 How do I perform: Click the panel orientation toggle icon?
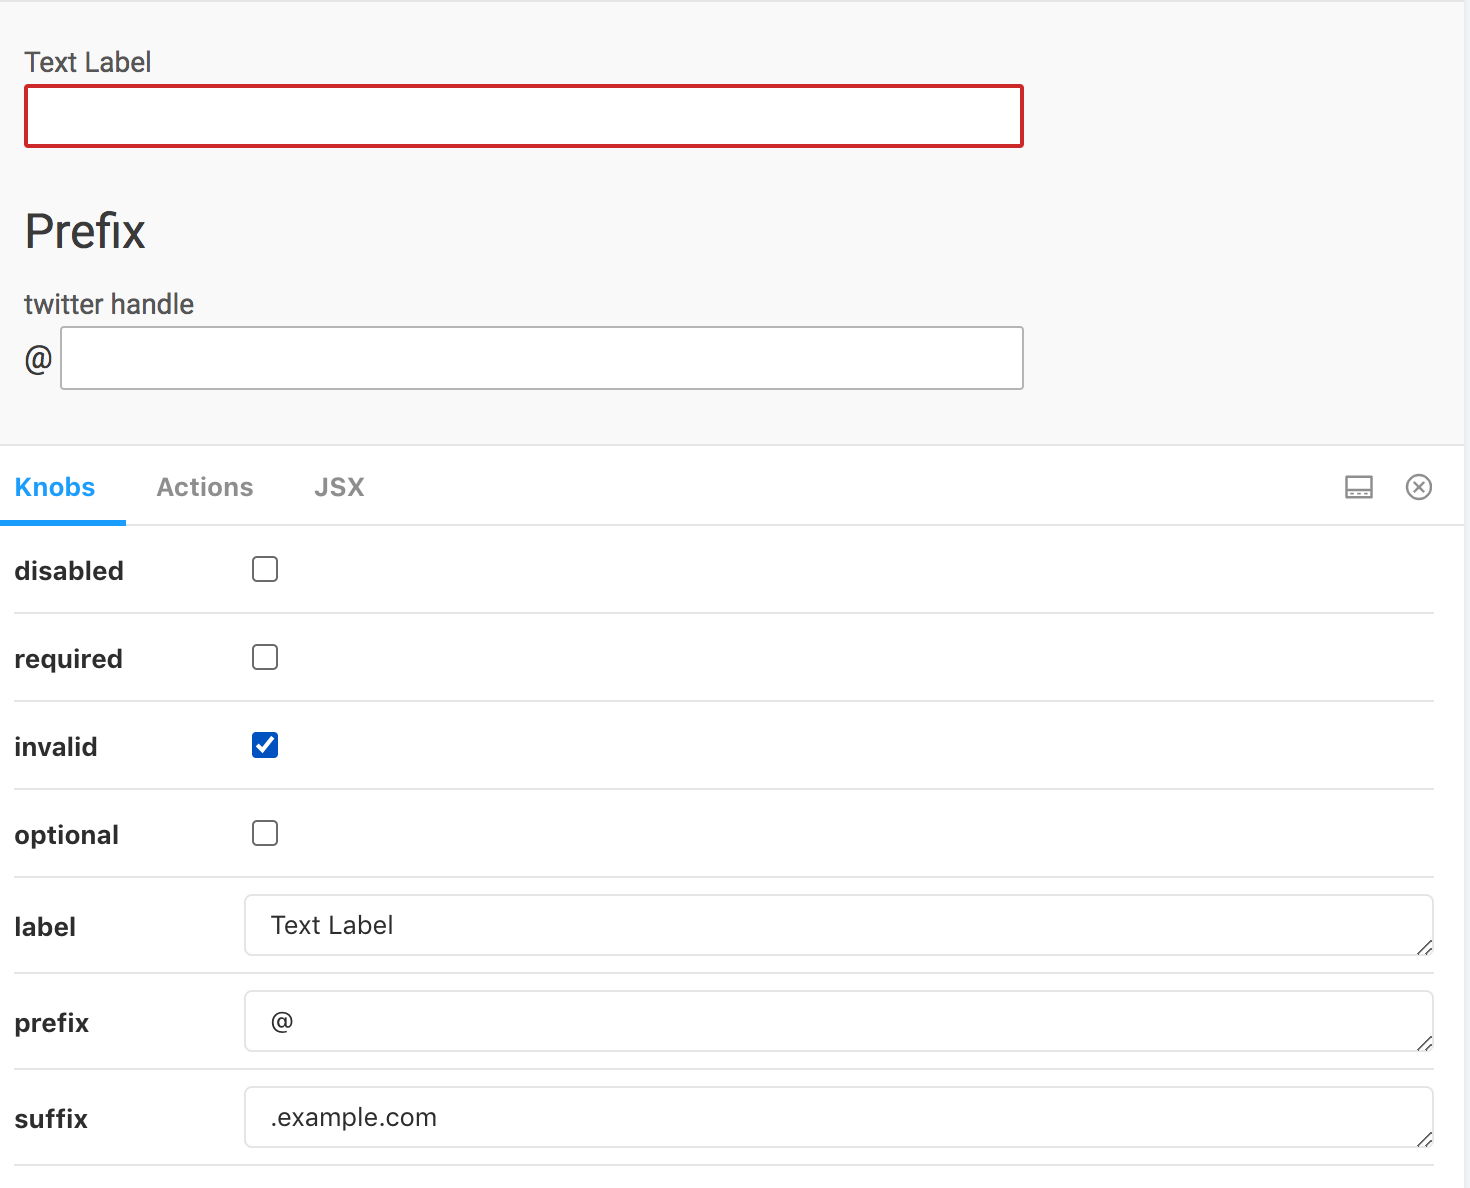click(x=1359, y=487)
